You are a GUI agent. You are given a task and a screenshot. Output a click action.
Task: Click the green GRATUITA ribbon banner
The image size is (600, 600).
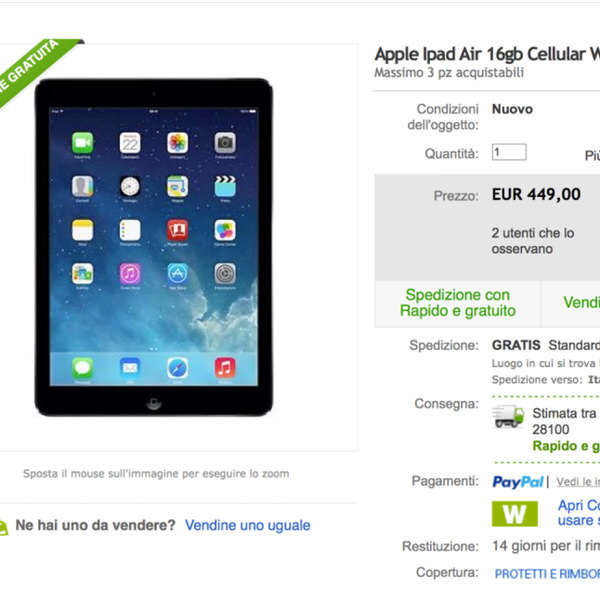pyautogui.click(x=36, y=69)
